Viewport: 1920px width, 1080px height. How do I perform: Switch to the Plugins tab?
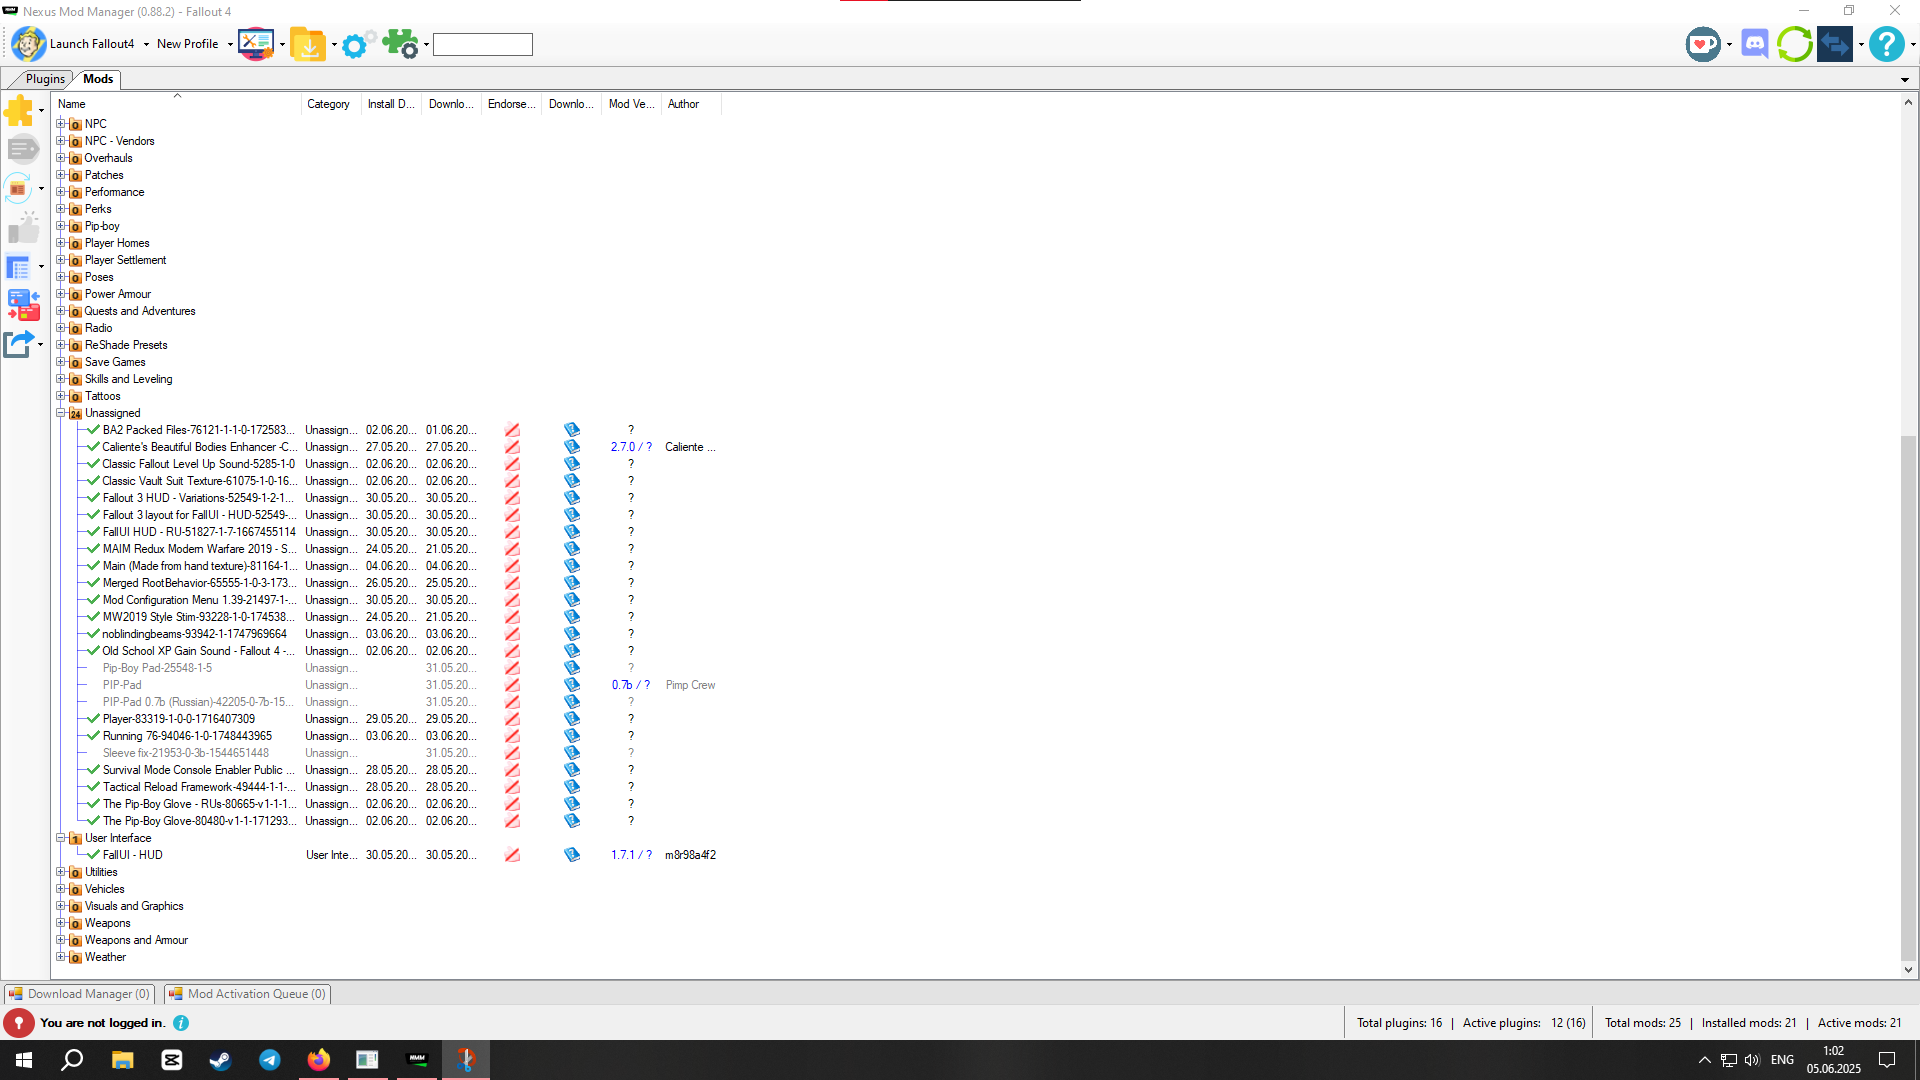point(45,79)
